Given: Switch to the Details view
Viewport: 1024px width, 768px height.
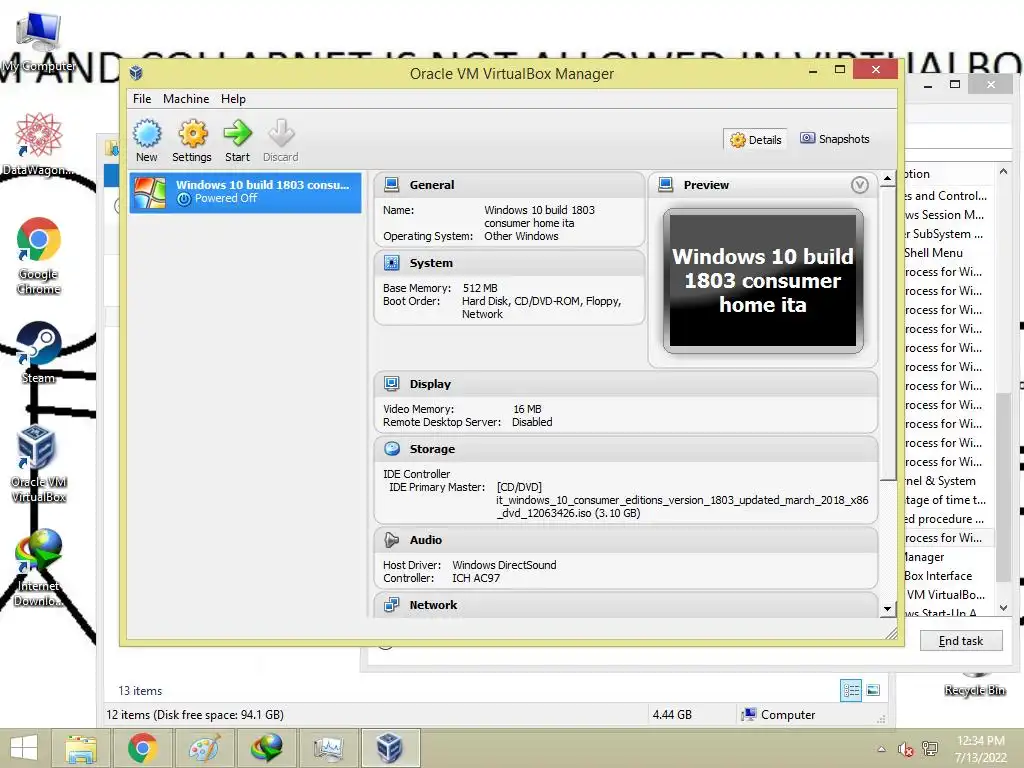Looking at the screenshot, I should click(756, 139).
